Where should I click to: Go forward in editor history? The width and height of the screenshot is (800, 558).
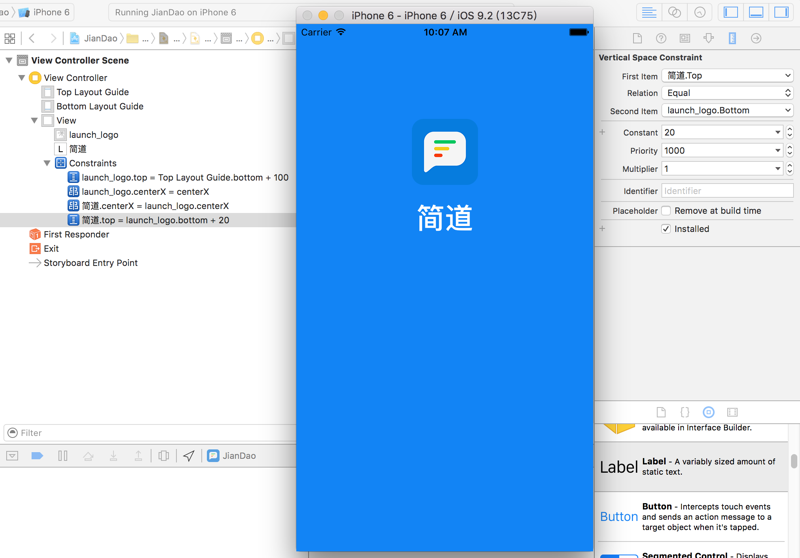53,38
